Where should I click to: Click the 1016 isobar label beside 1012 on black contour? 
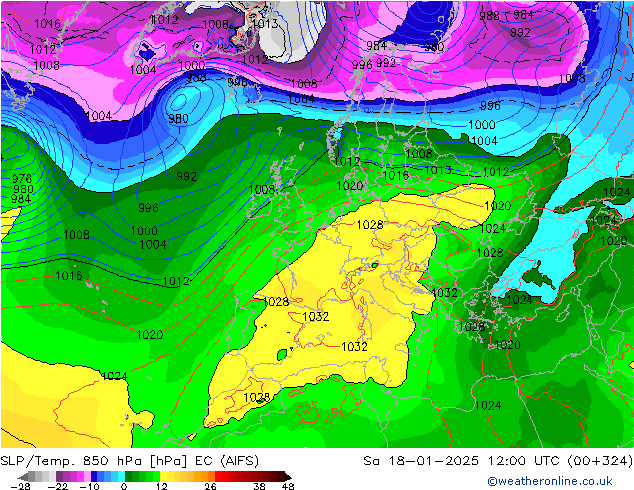tap(69, 276)
